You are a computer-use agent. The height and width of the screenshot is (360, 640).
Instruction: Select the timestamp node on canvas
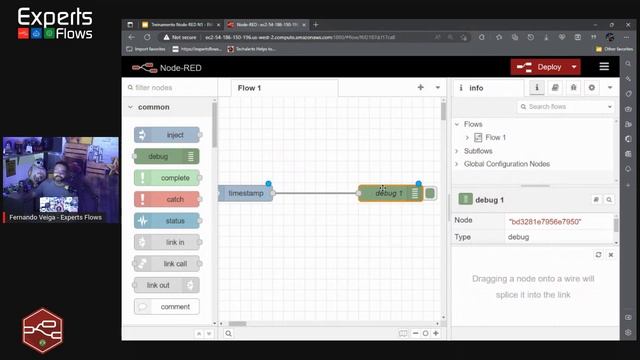click(x=246, y=193)
